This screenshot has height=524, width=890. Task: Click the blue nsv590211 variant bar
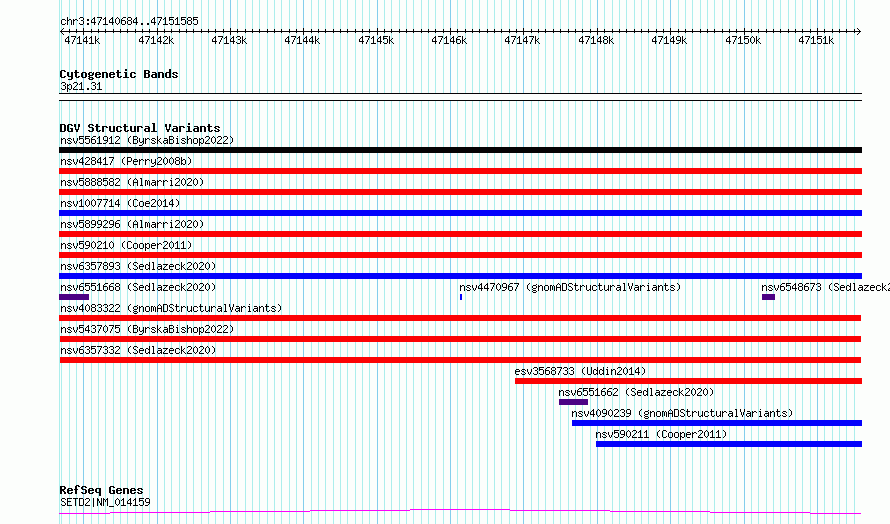[x=729, y=444]
